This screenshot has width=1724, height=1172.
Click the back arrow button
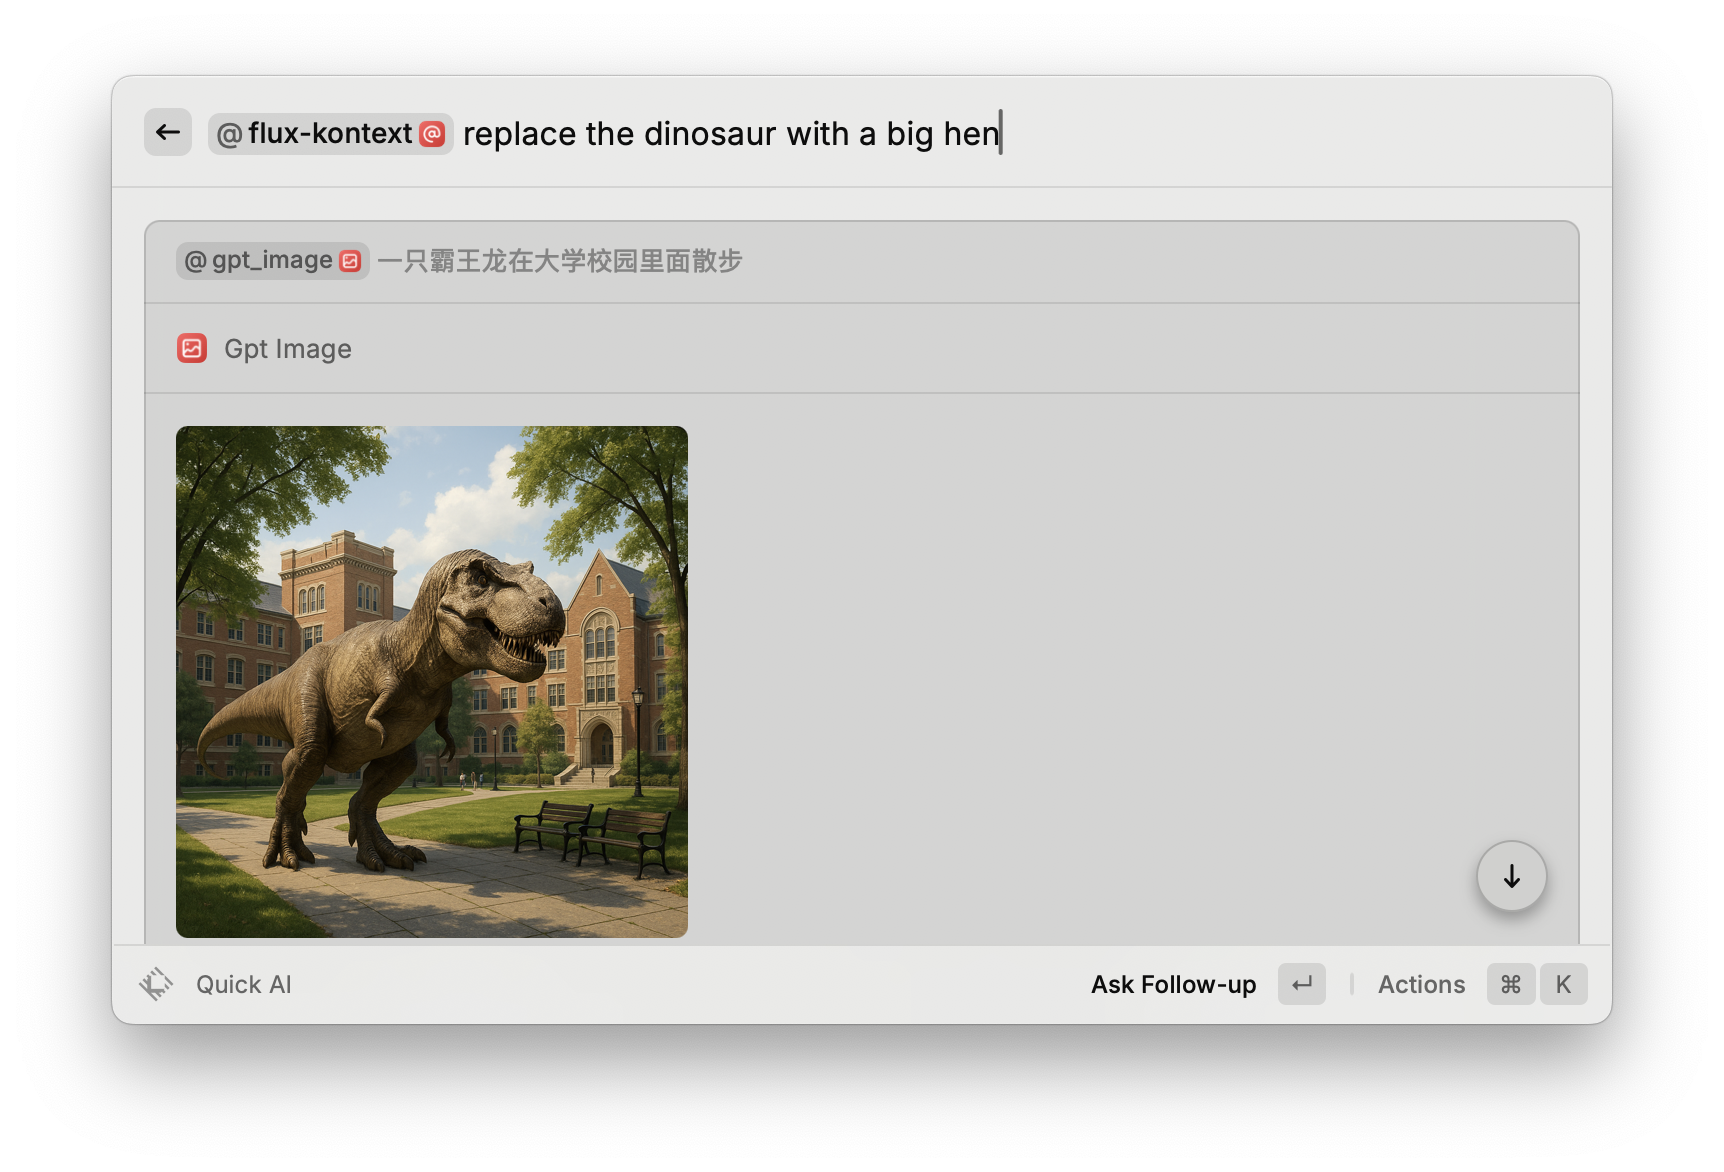pyautogui.click(x=168, y=132)
